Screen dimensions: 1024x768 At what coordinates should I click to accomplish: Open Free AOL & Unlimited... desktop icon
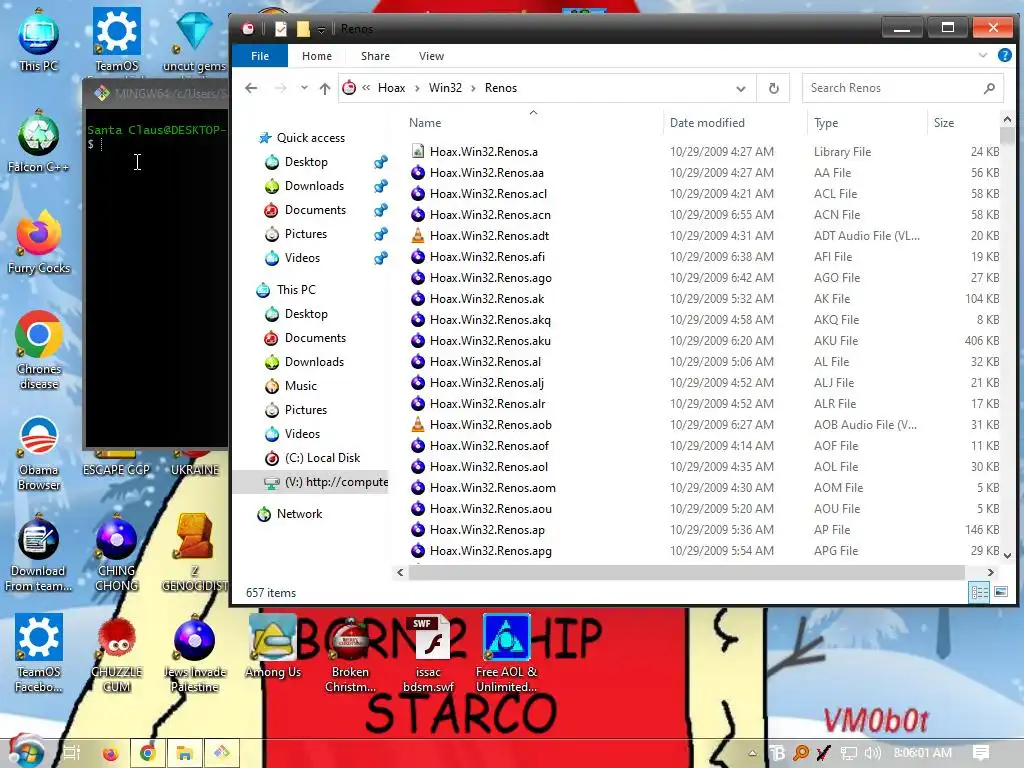pos(506,654)
